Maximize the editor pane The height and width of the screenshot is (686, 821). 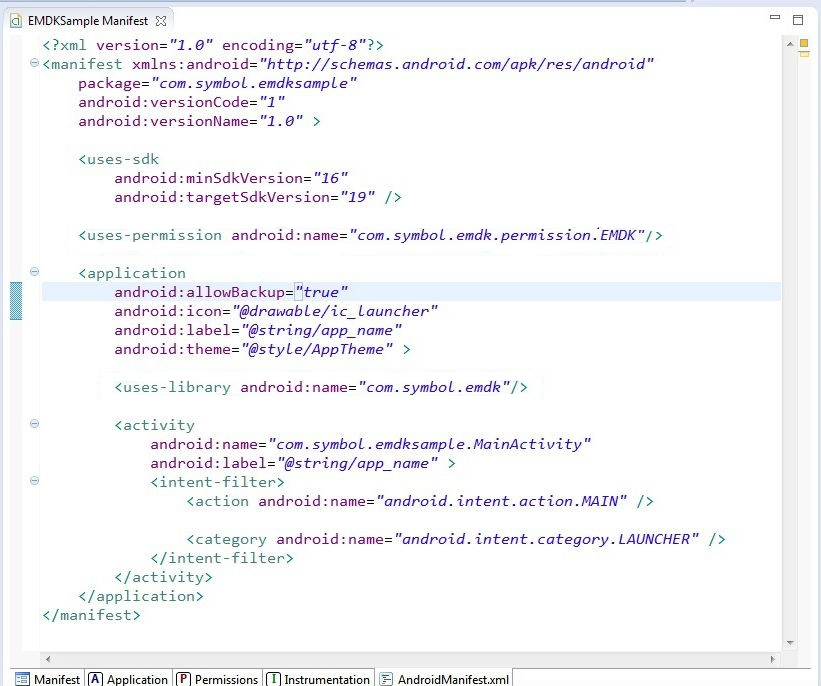(x=798, y=19)
